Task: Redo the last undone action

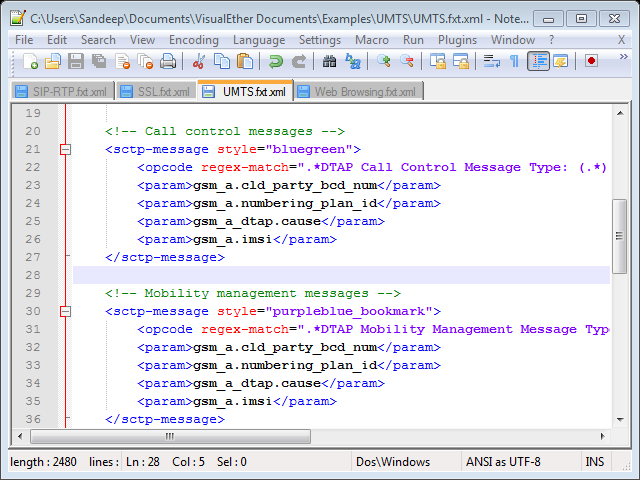Action: [x=299, y=61]
